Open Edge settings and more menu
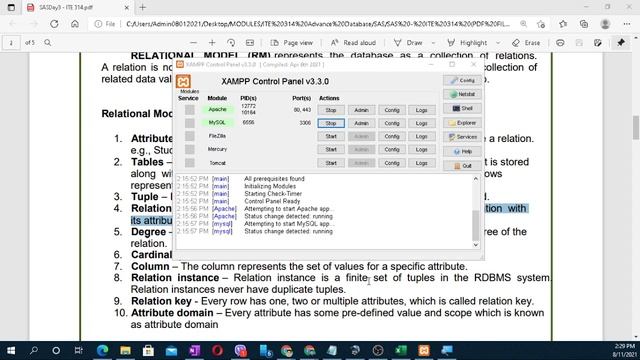Screen dimensions: 640x360 (627, 24)
